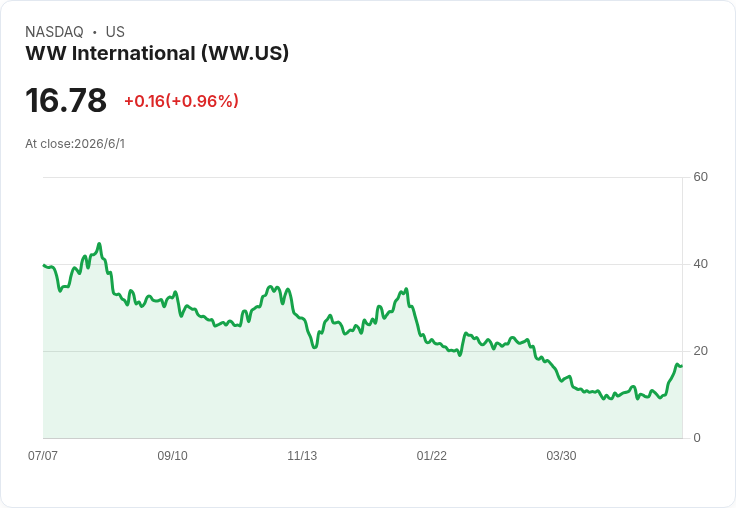This screenshot has width=736, height=508.
Task: Click the highest peak of the price line
Action: (99, 244)
